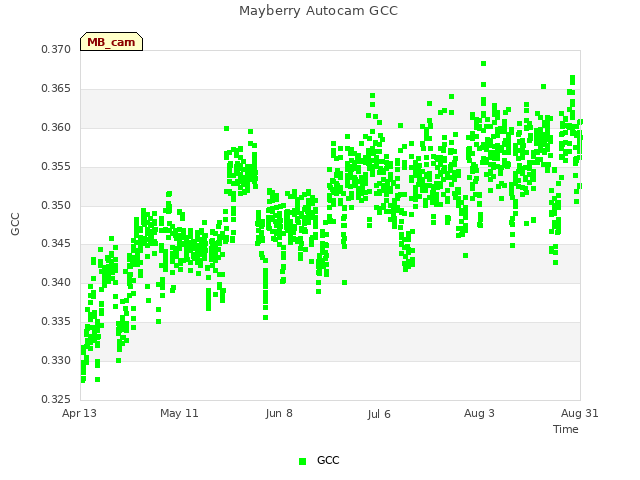Click the 0.360 y-axis value
This screenshot has height=480, width=640.
click(x=56, y=127)
